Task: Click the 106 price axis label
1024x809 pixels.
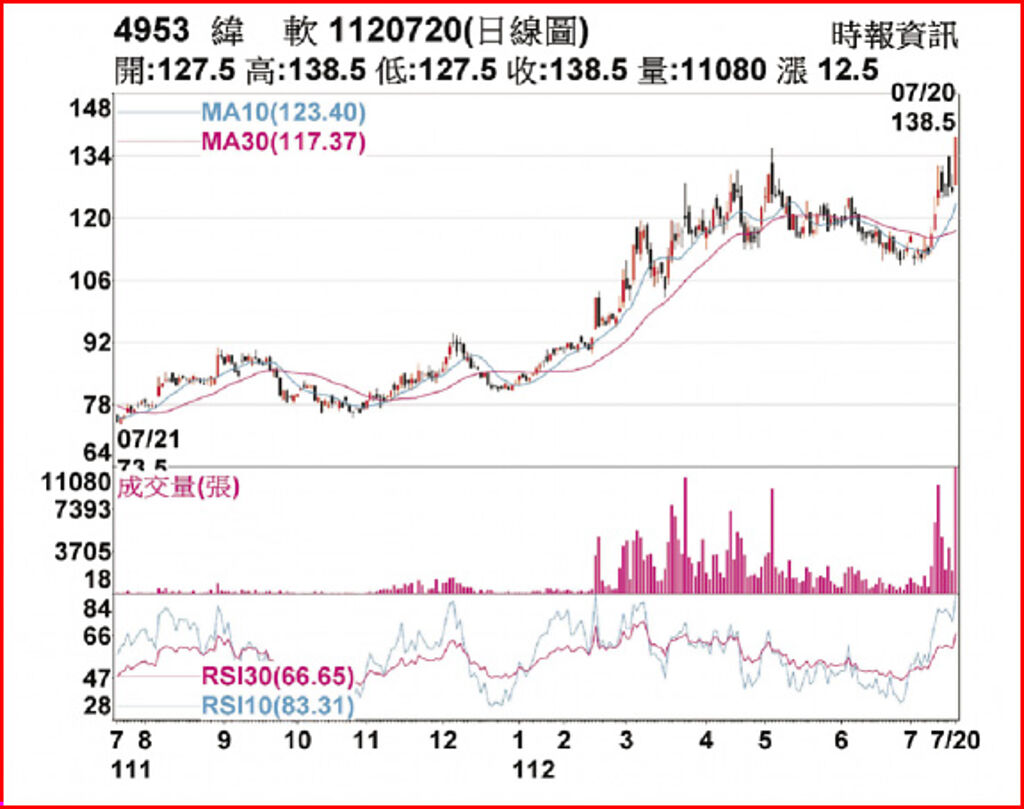Action: tap(89, 281)
